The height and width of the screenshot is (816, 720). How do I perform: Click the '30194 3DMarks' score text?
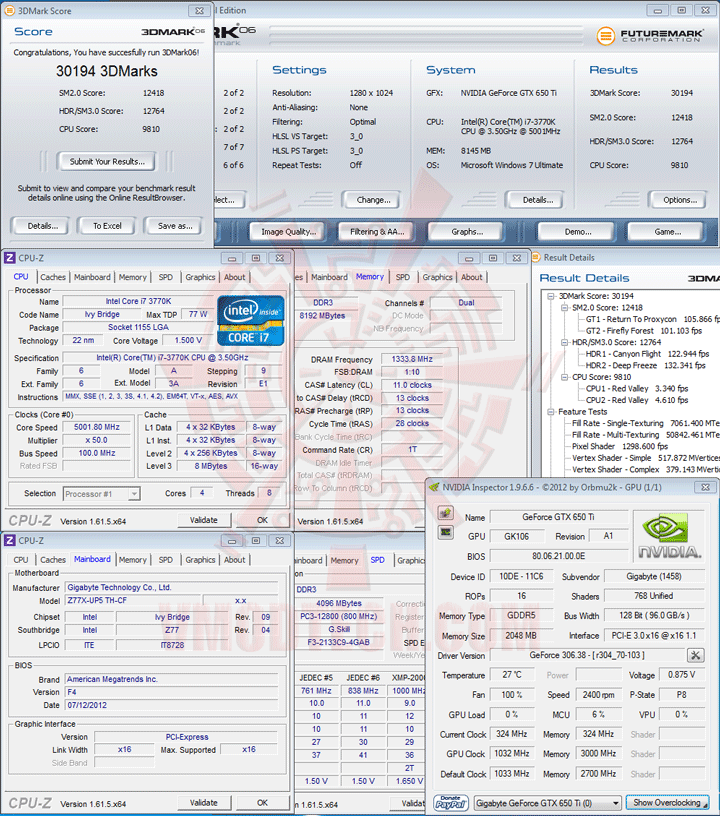click(107, 71)
